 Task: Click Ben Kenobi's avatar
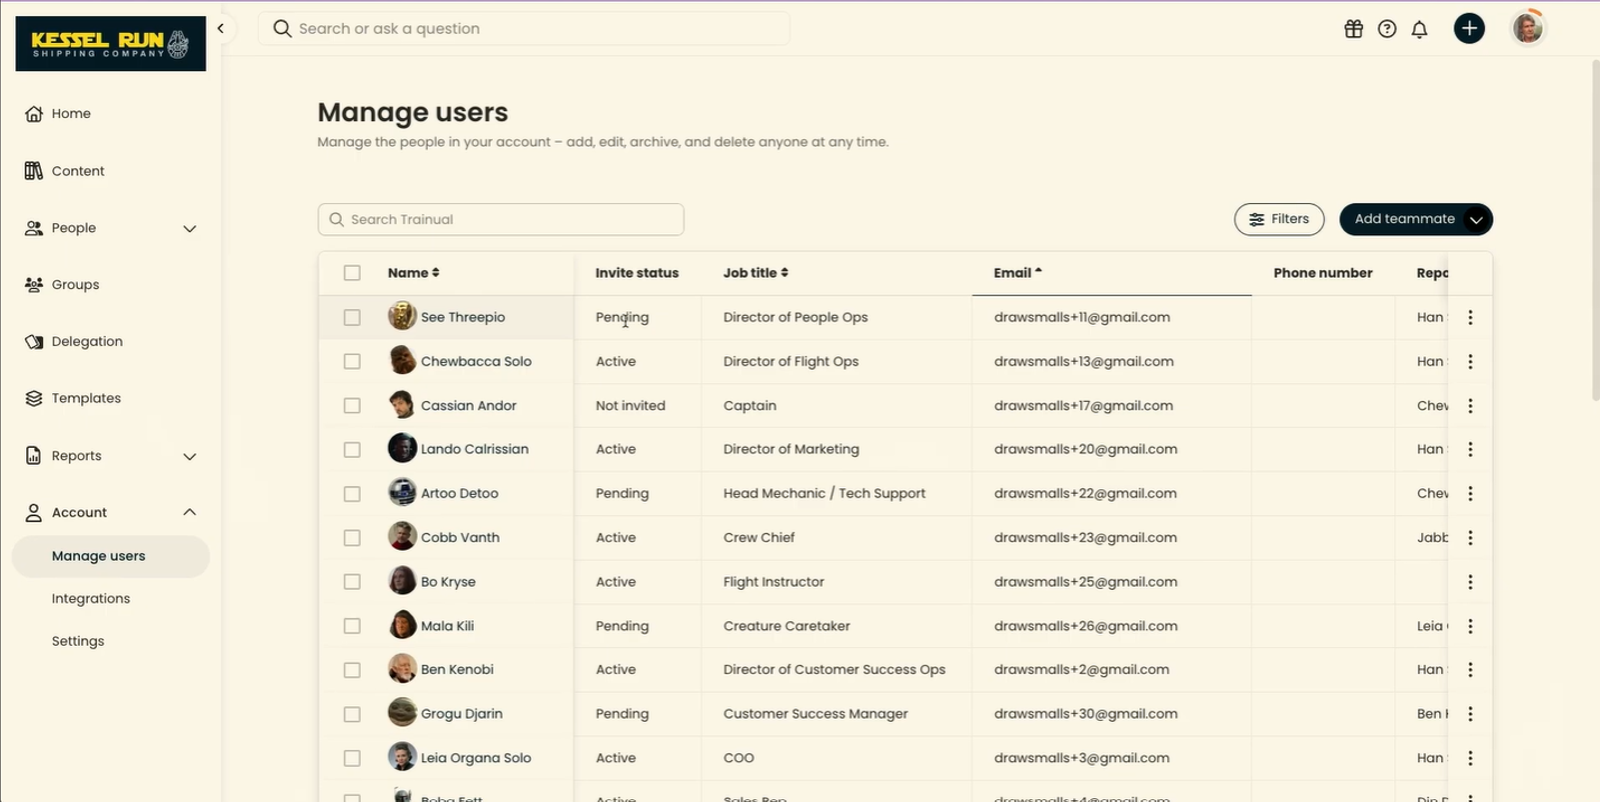pyautogui.click(x=402, y=668)
